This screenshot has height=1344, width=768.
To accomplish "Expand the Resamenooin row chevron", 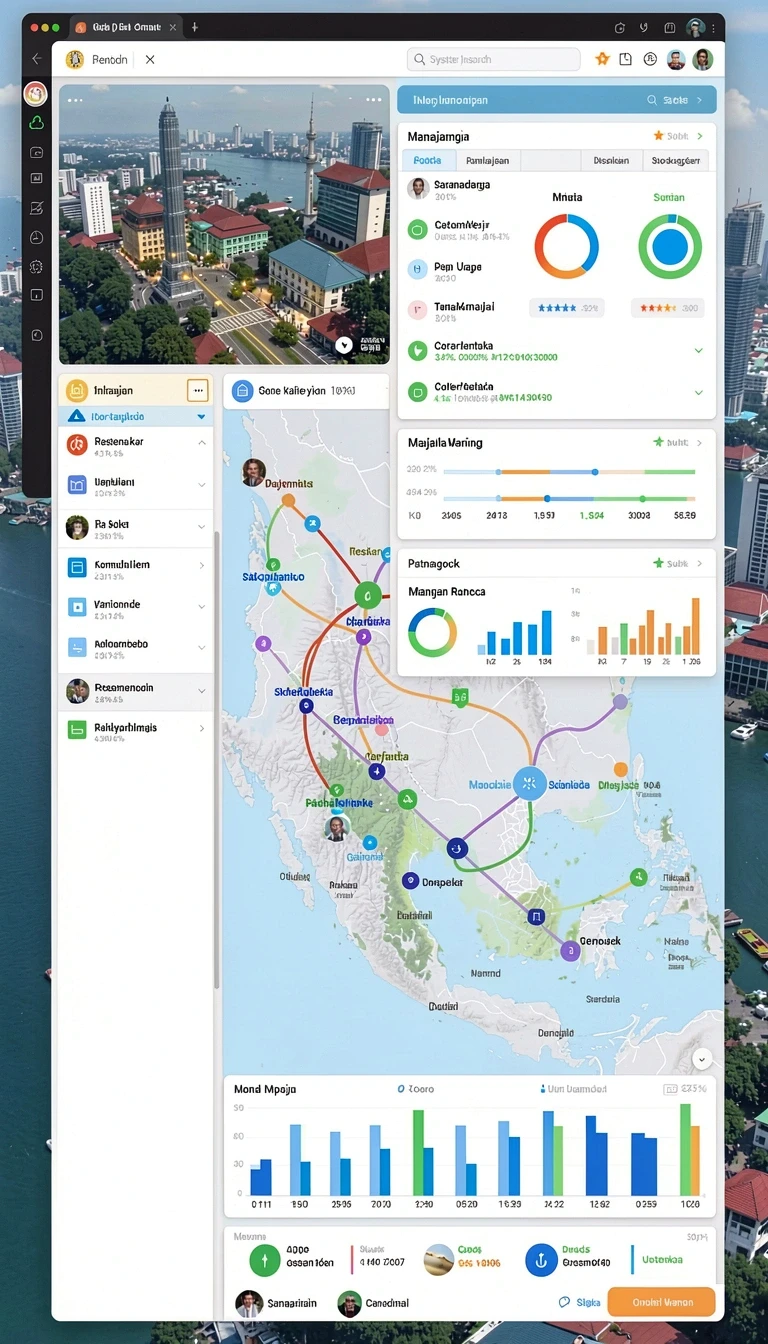I will click(x=201, y=690).
